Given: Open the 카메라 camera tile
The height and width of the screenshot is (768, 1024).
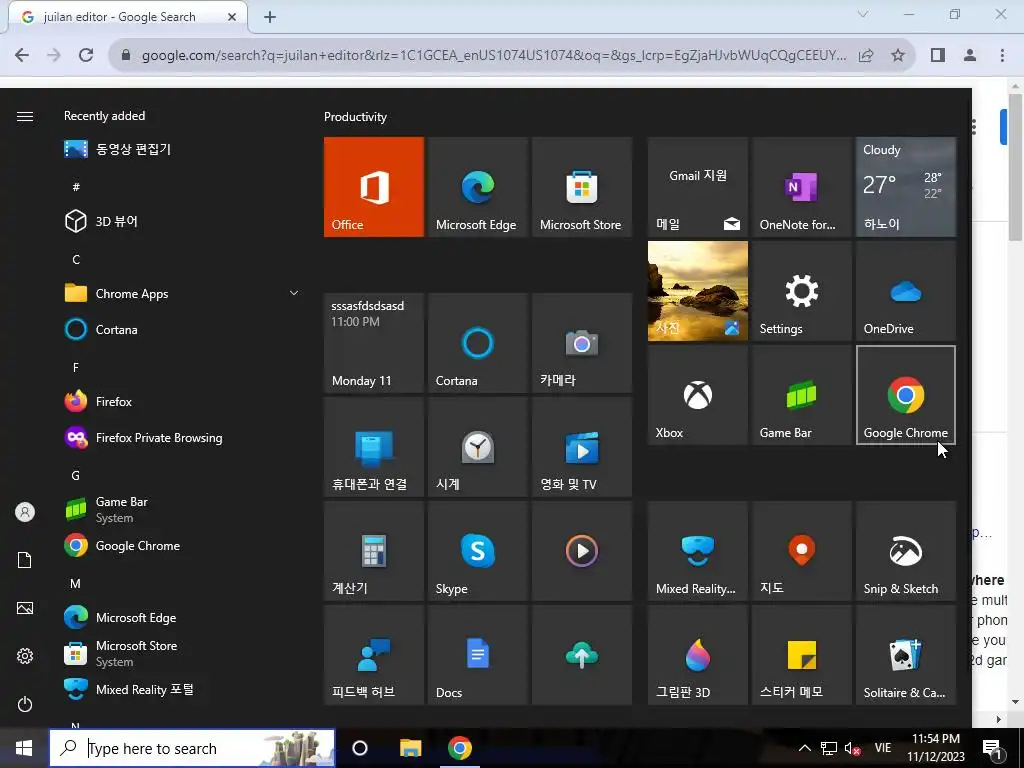Looking at the screenshot, I should (582, 343).
